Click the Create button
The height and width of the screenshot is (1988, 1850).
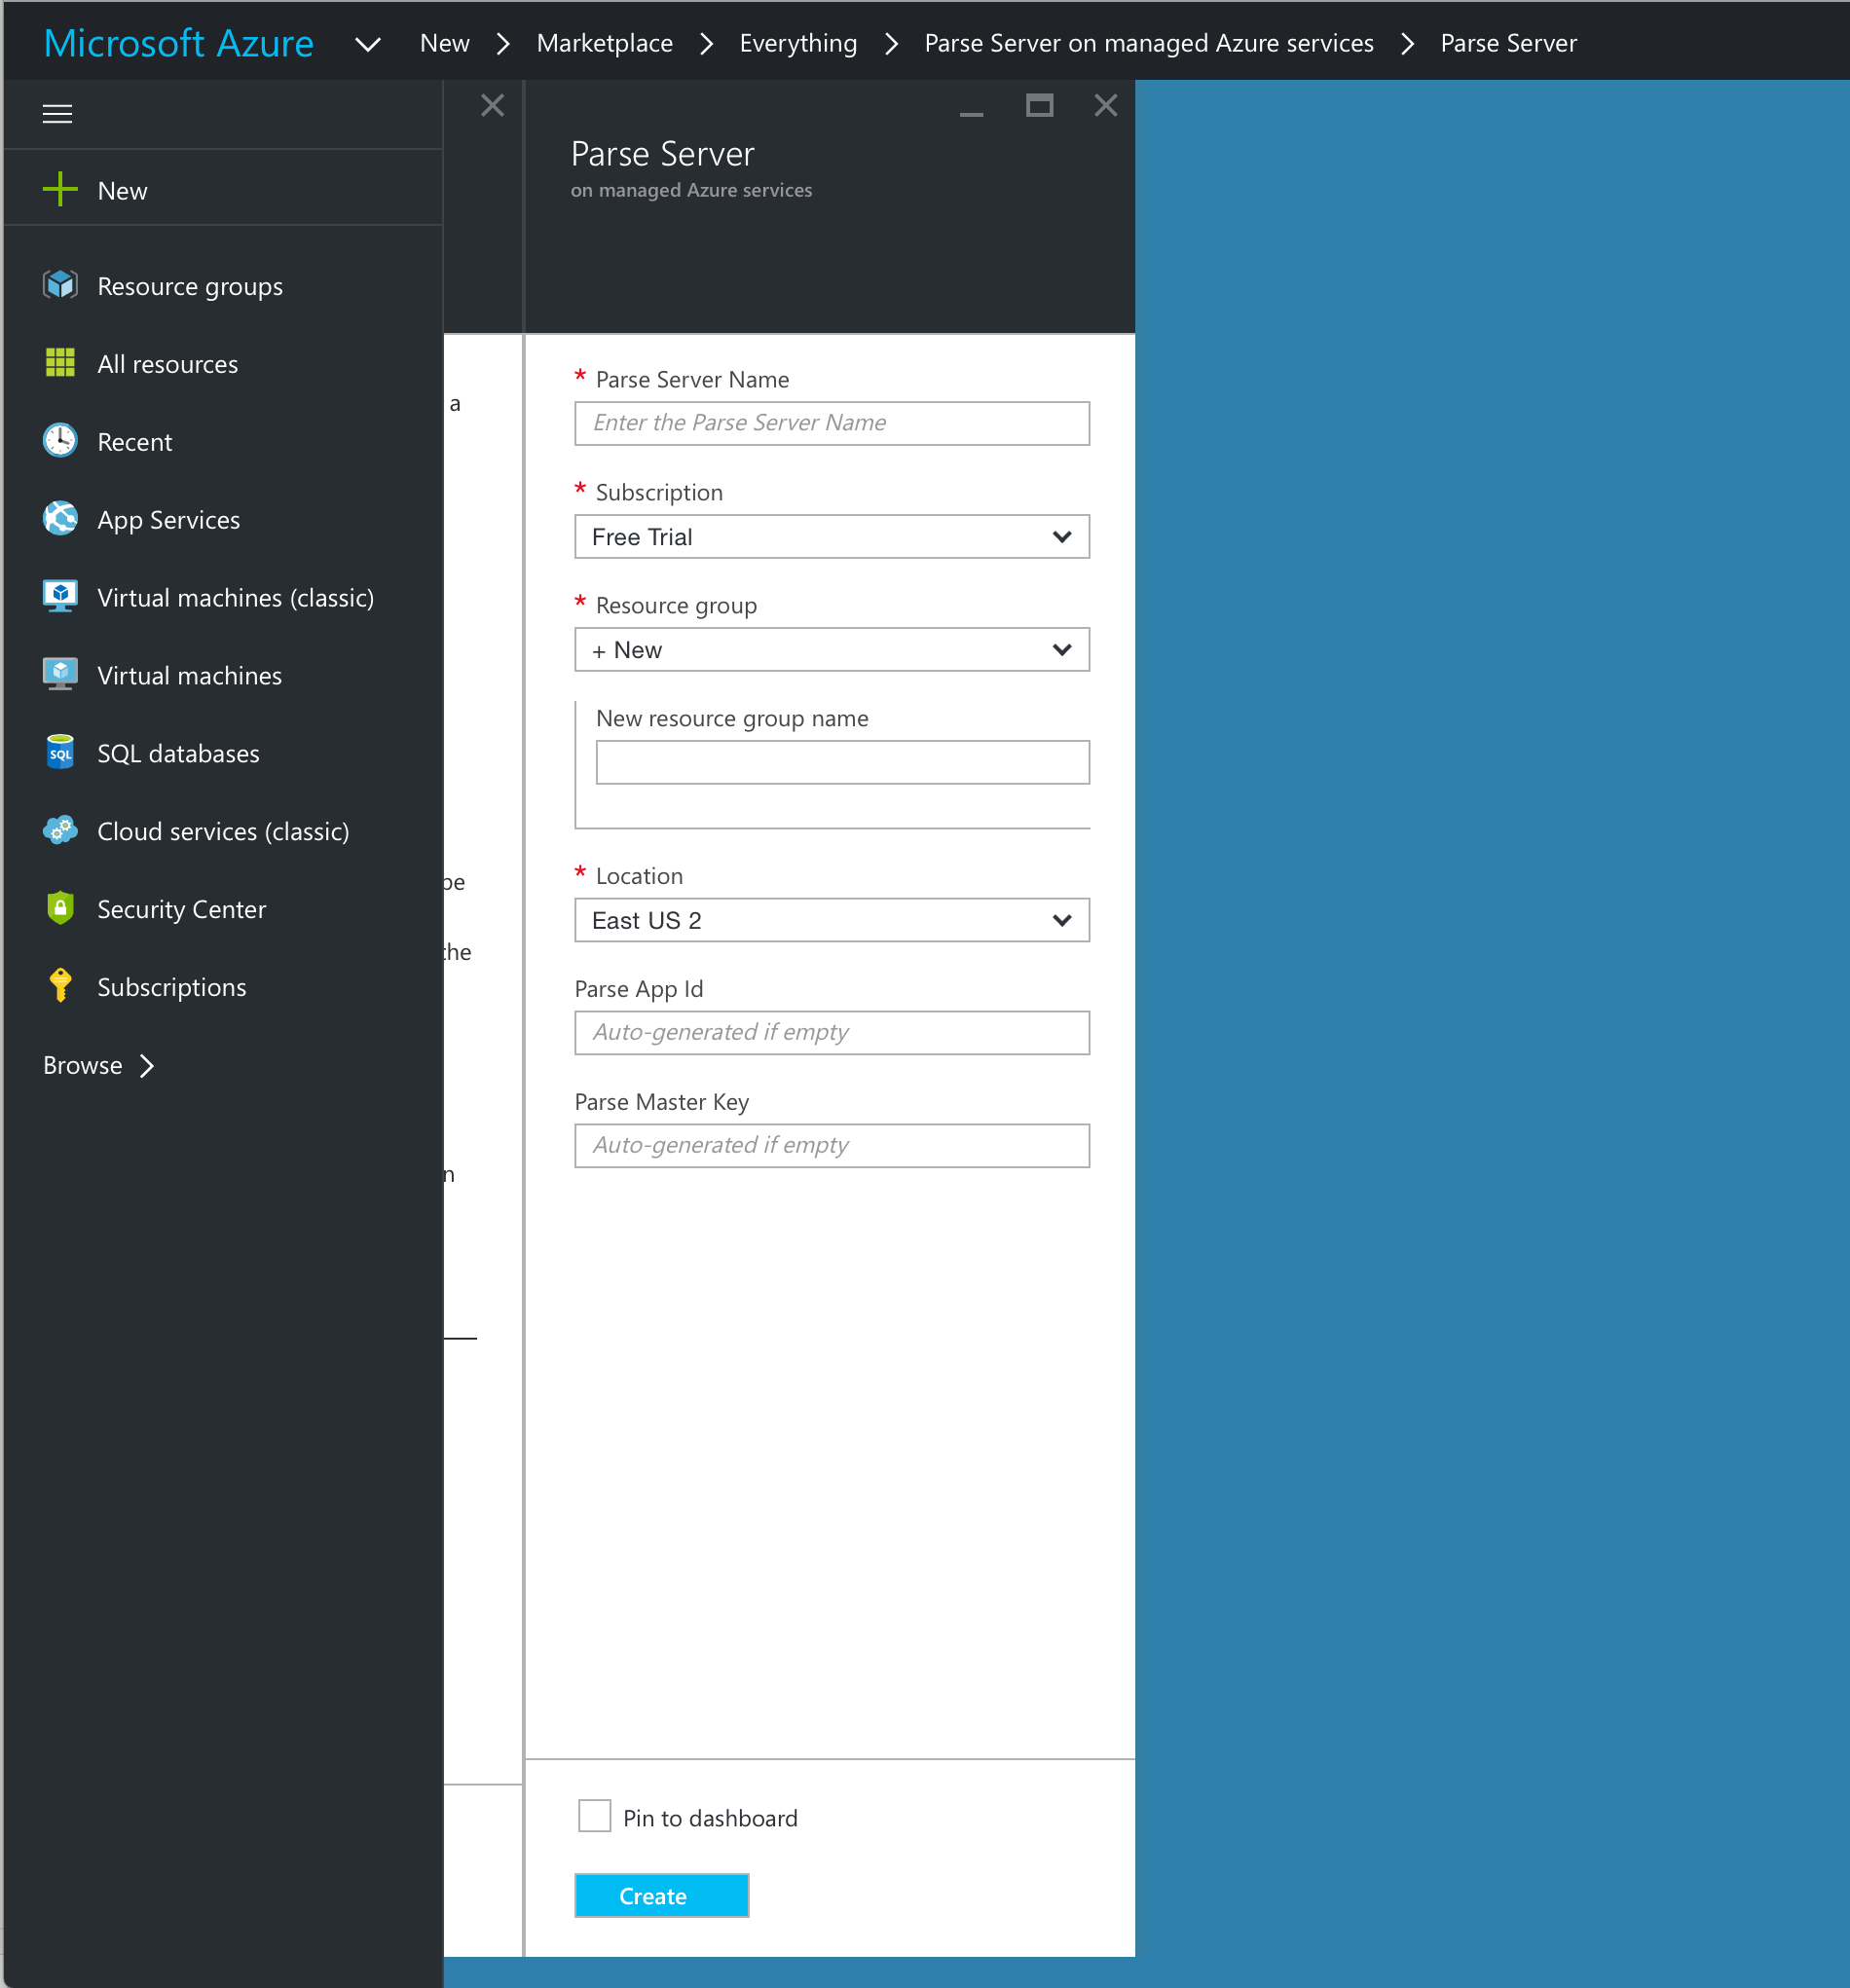click(x=662, y=1896)
